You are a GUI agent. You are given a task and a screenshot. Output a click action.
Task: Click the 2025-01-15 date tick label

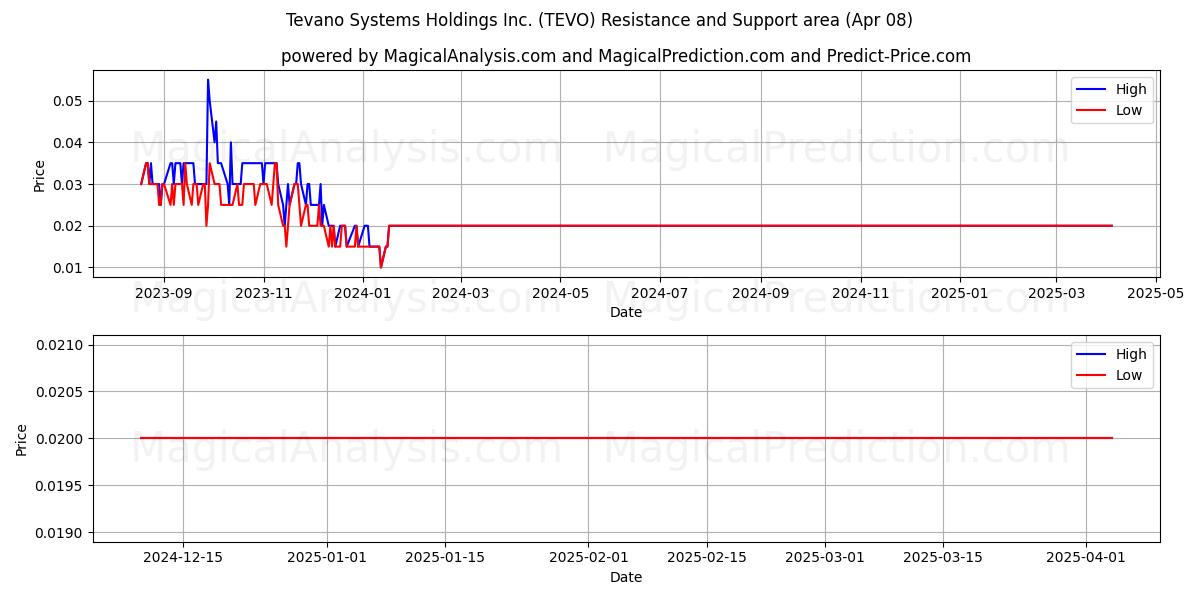click(445, 558)
